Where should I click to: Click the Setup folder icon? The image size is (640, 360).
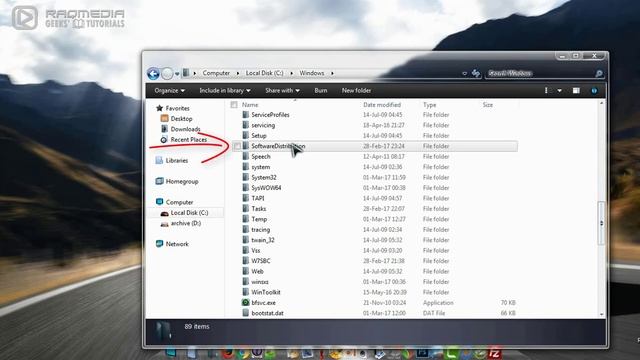click(x=245, y=136)
